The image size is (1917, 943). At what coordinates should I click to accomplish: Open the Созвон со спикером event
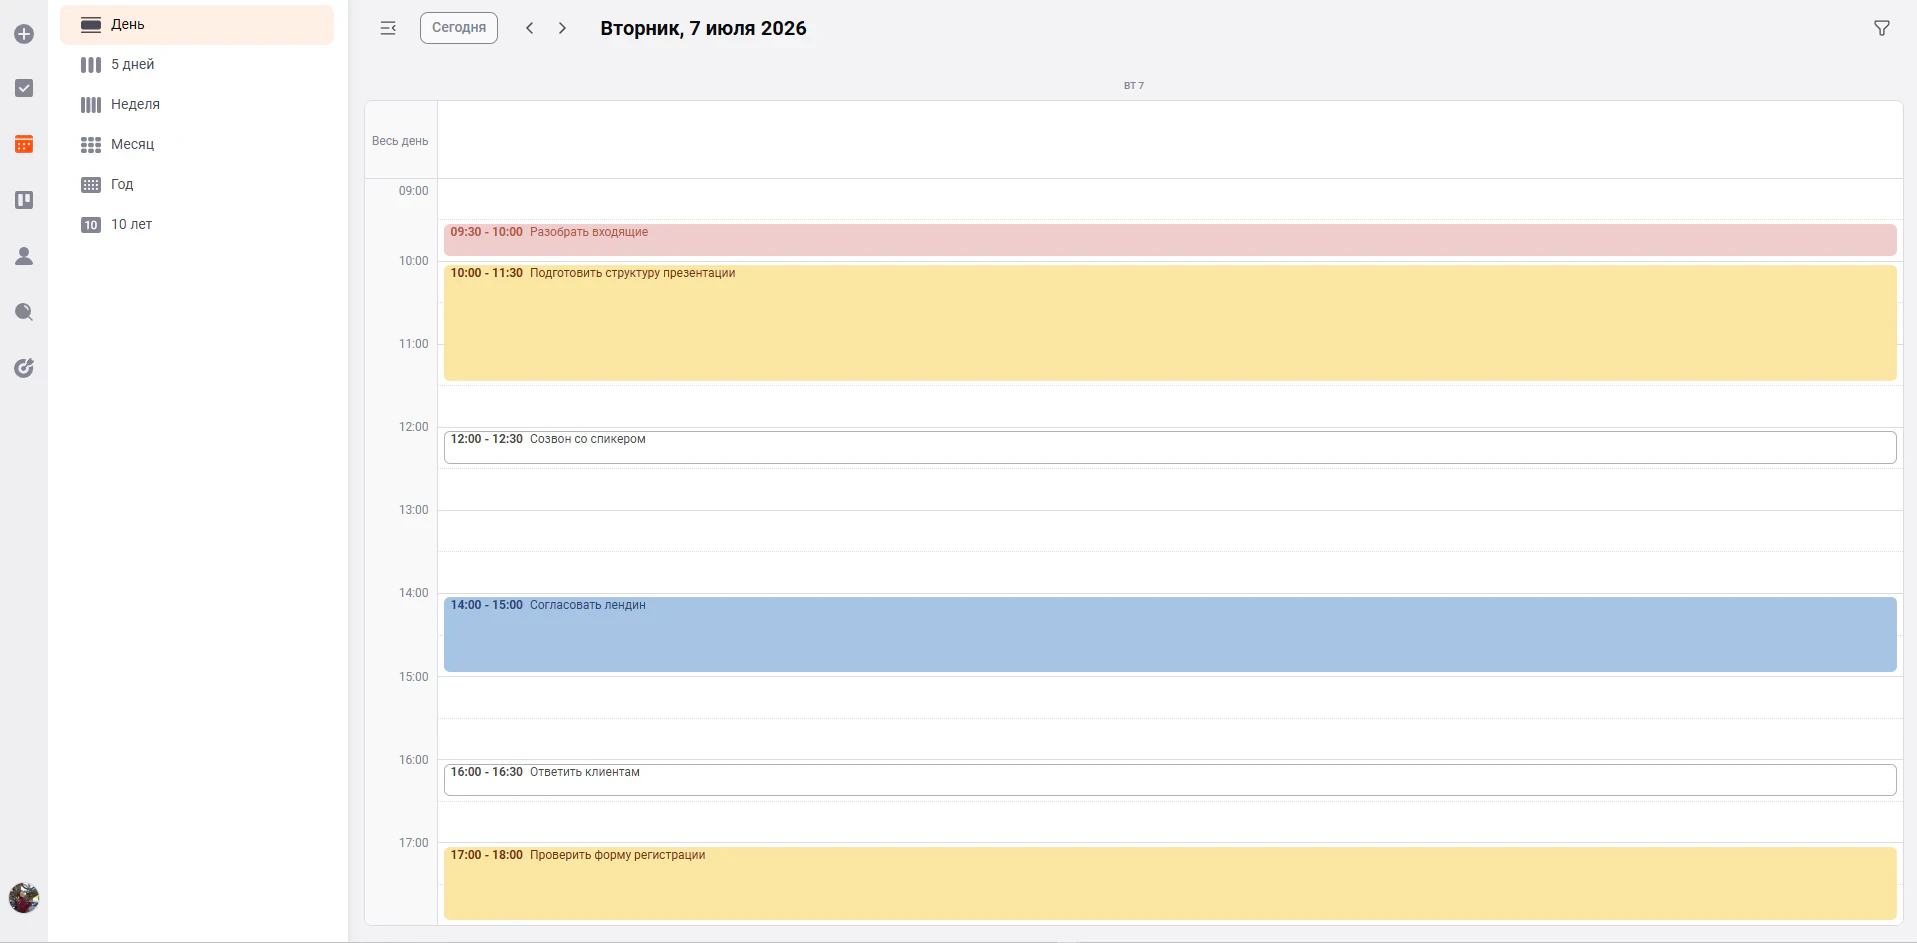coord(1170,447)
